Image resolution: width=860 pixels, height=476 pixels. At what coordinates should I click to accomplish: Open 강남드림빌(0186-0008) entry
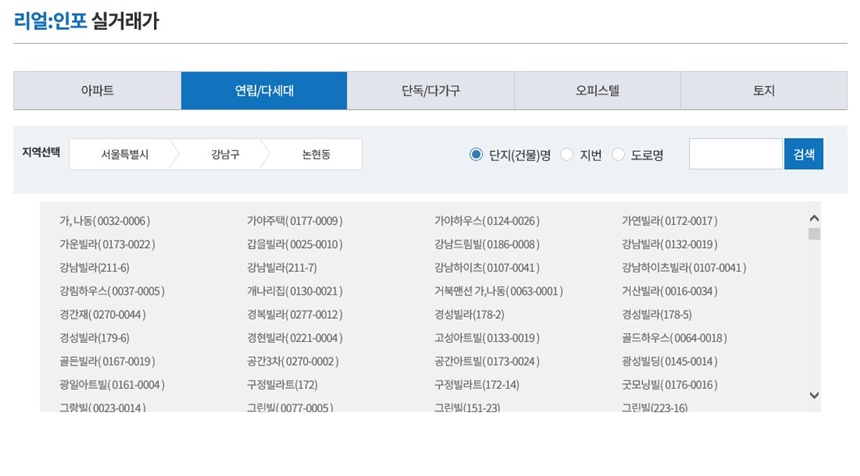click(487, 244)
